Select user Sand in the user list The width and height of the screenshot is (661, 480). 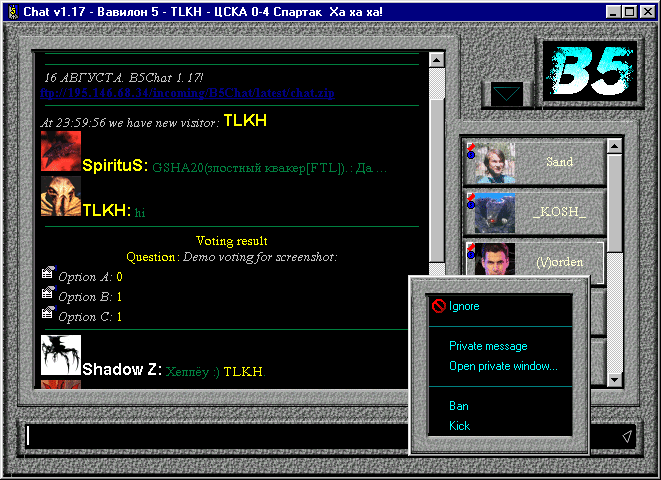(x=535, y=162)
